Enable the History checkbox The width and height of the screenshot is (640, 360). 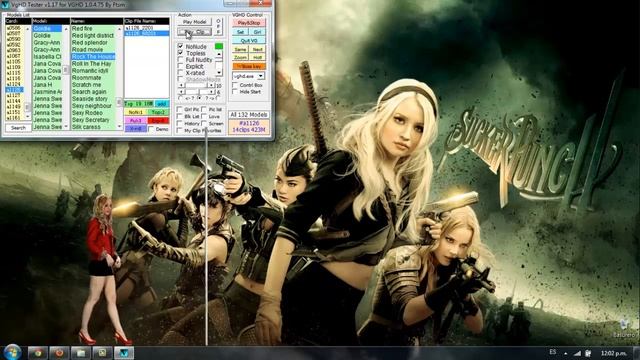[x=179, y=123]
